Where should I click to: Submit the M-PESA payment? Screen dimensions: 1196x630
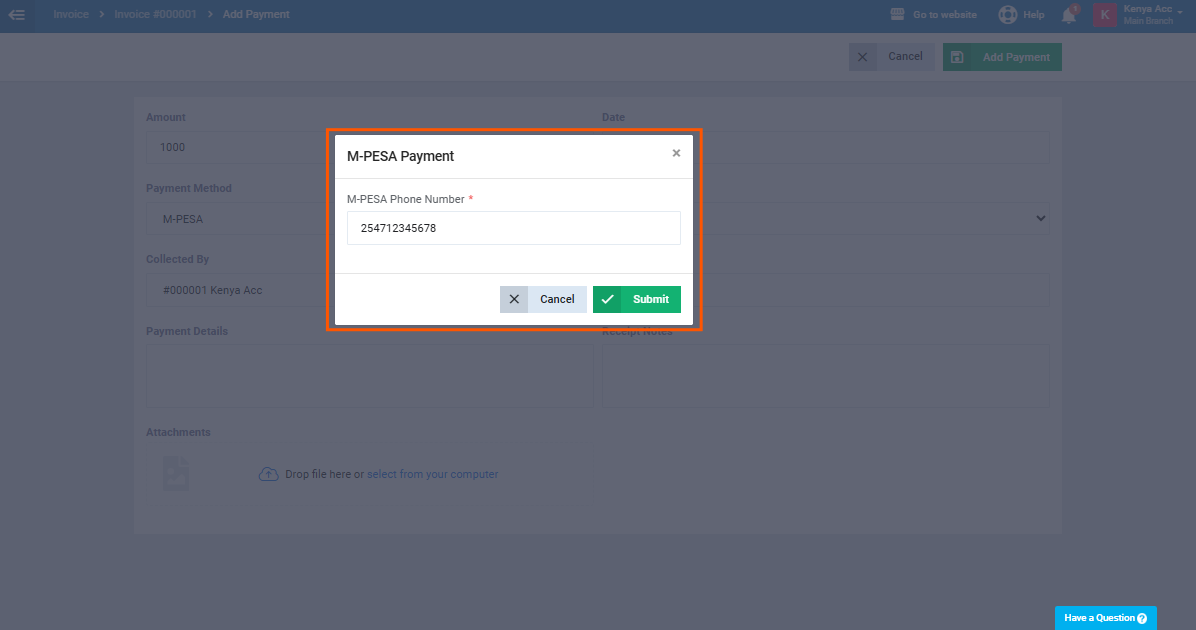[637, 299]
